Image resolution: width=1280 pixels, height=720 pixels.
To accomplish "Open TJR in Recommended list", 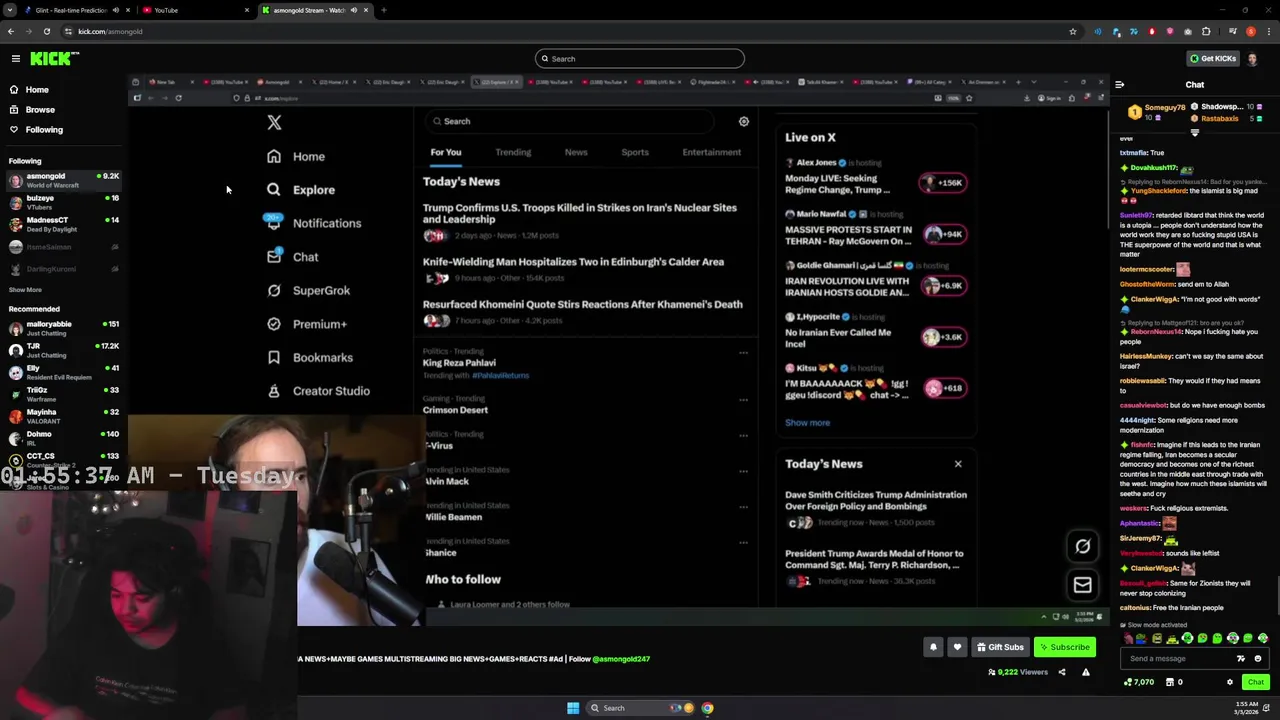I will tap(64, 350).
